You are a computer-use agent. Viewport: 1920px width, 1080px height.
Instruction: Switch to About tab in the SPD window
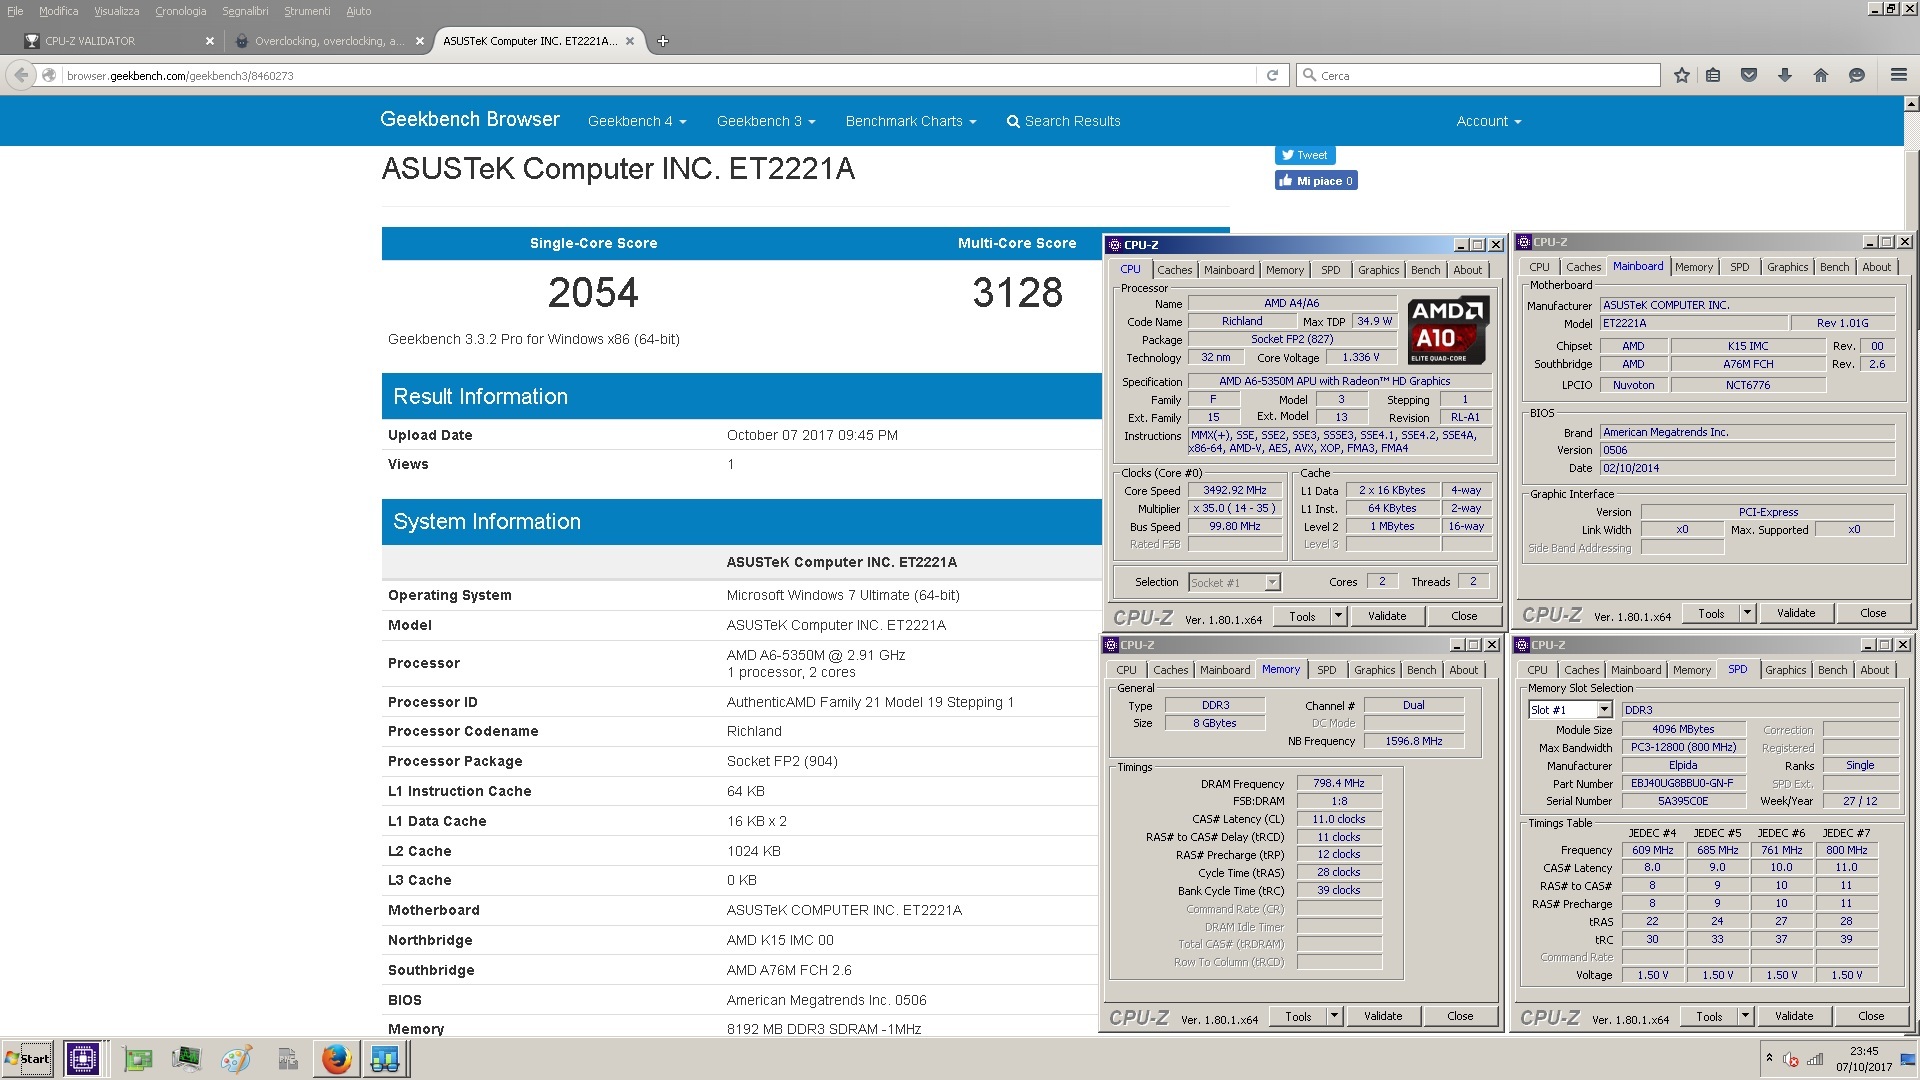pyautogui.click(x=1874, y=670)
